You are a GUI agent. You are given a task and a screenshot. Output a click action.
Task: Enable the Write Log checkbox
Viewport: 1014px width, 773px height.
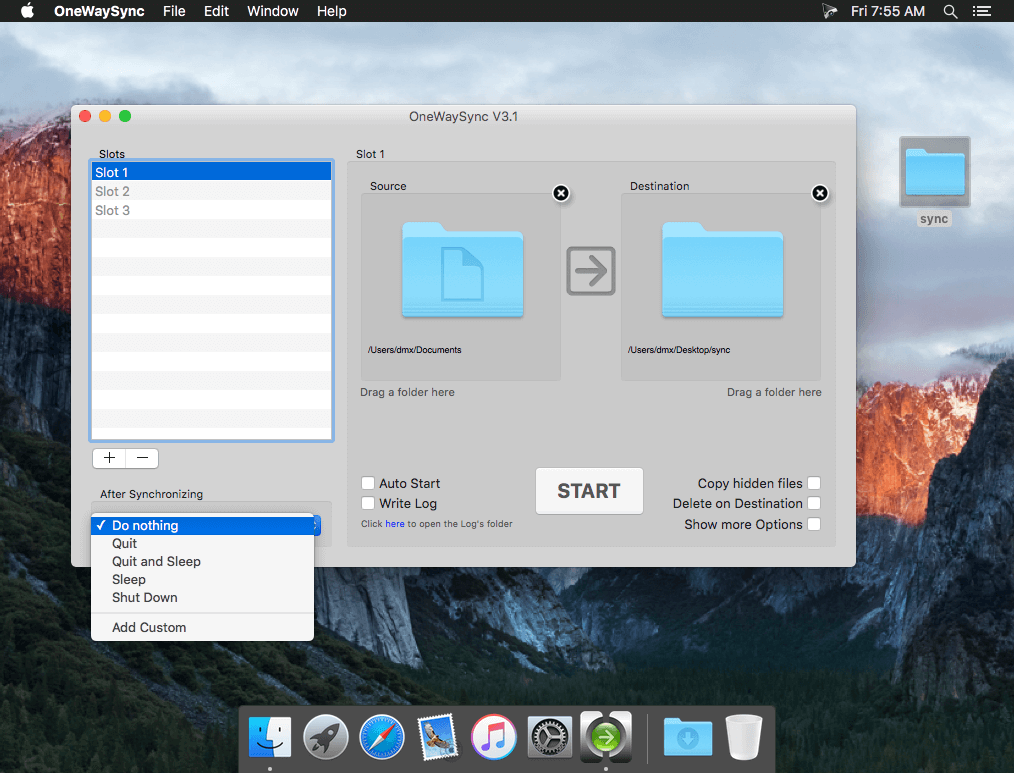(x=368, y=503)
